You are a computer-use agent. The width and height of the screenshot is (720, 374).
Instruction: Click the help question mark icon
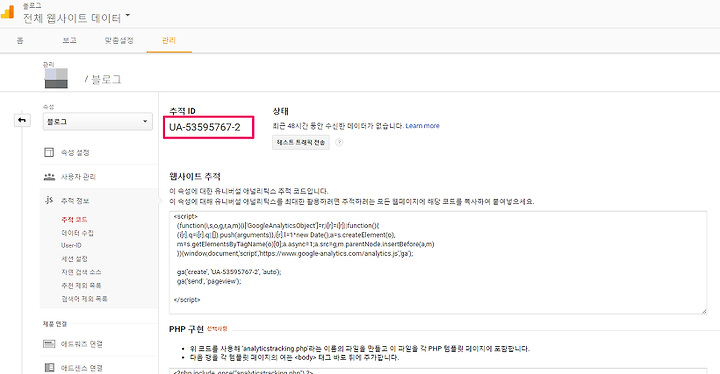339,142
